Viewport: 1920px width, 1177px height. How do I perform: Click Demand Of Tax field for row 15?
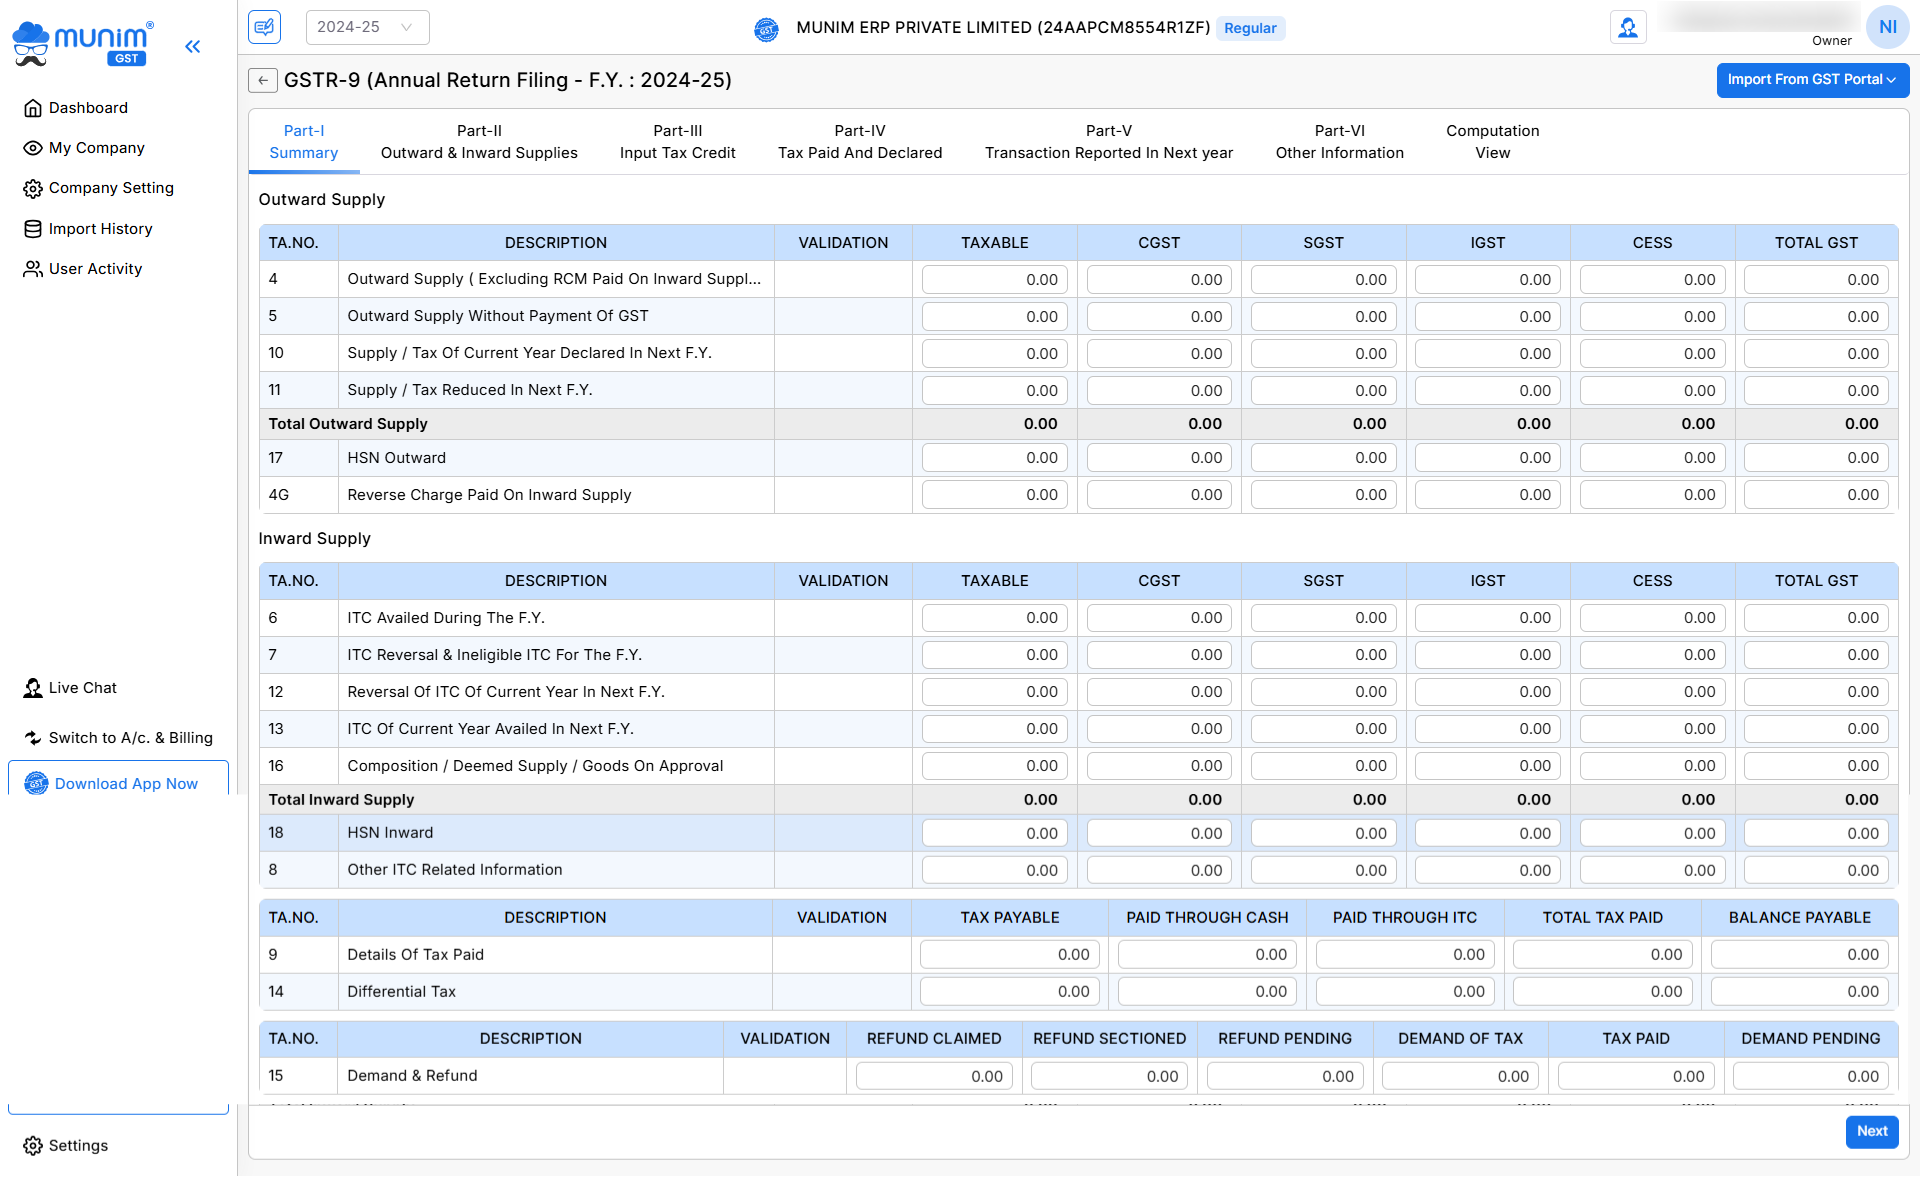[1460, 1077]
